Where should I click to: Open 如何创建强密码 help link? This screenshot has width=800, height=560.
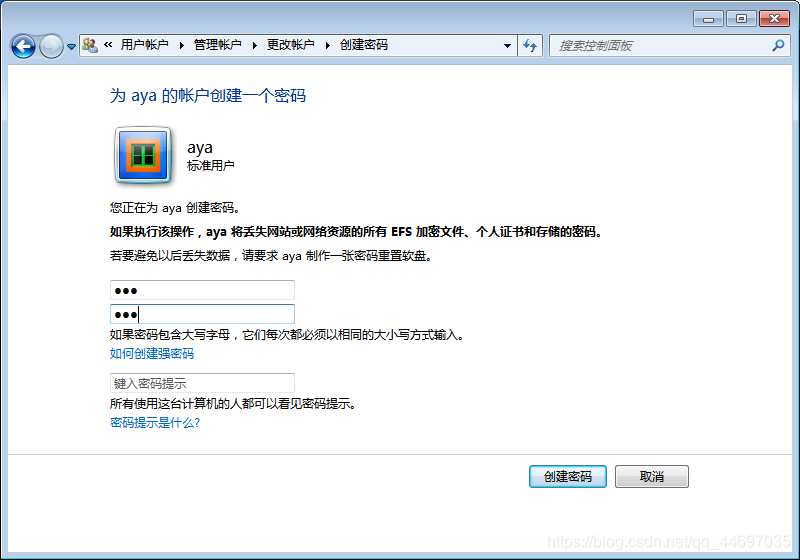point(152,353)
